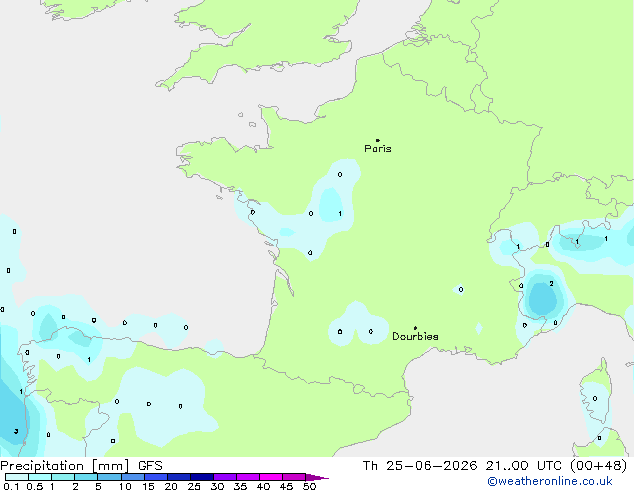
Task: Click the legend arrow tip above 50 mm
Action: point(317,477)
